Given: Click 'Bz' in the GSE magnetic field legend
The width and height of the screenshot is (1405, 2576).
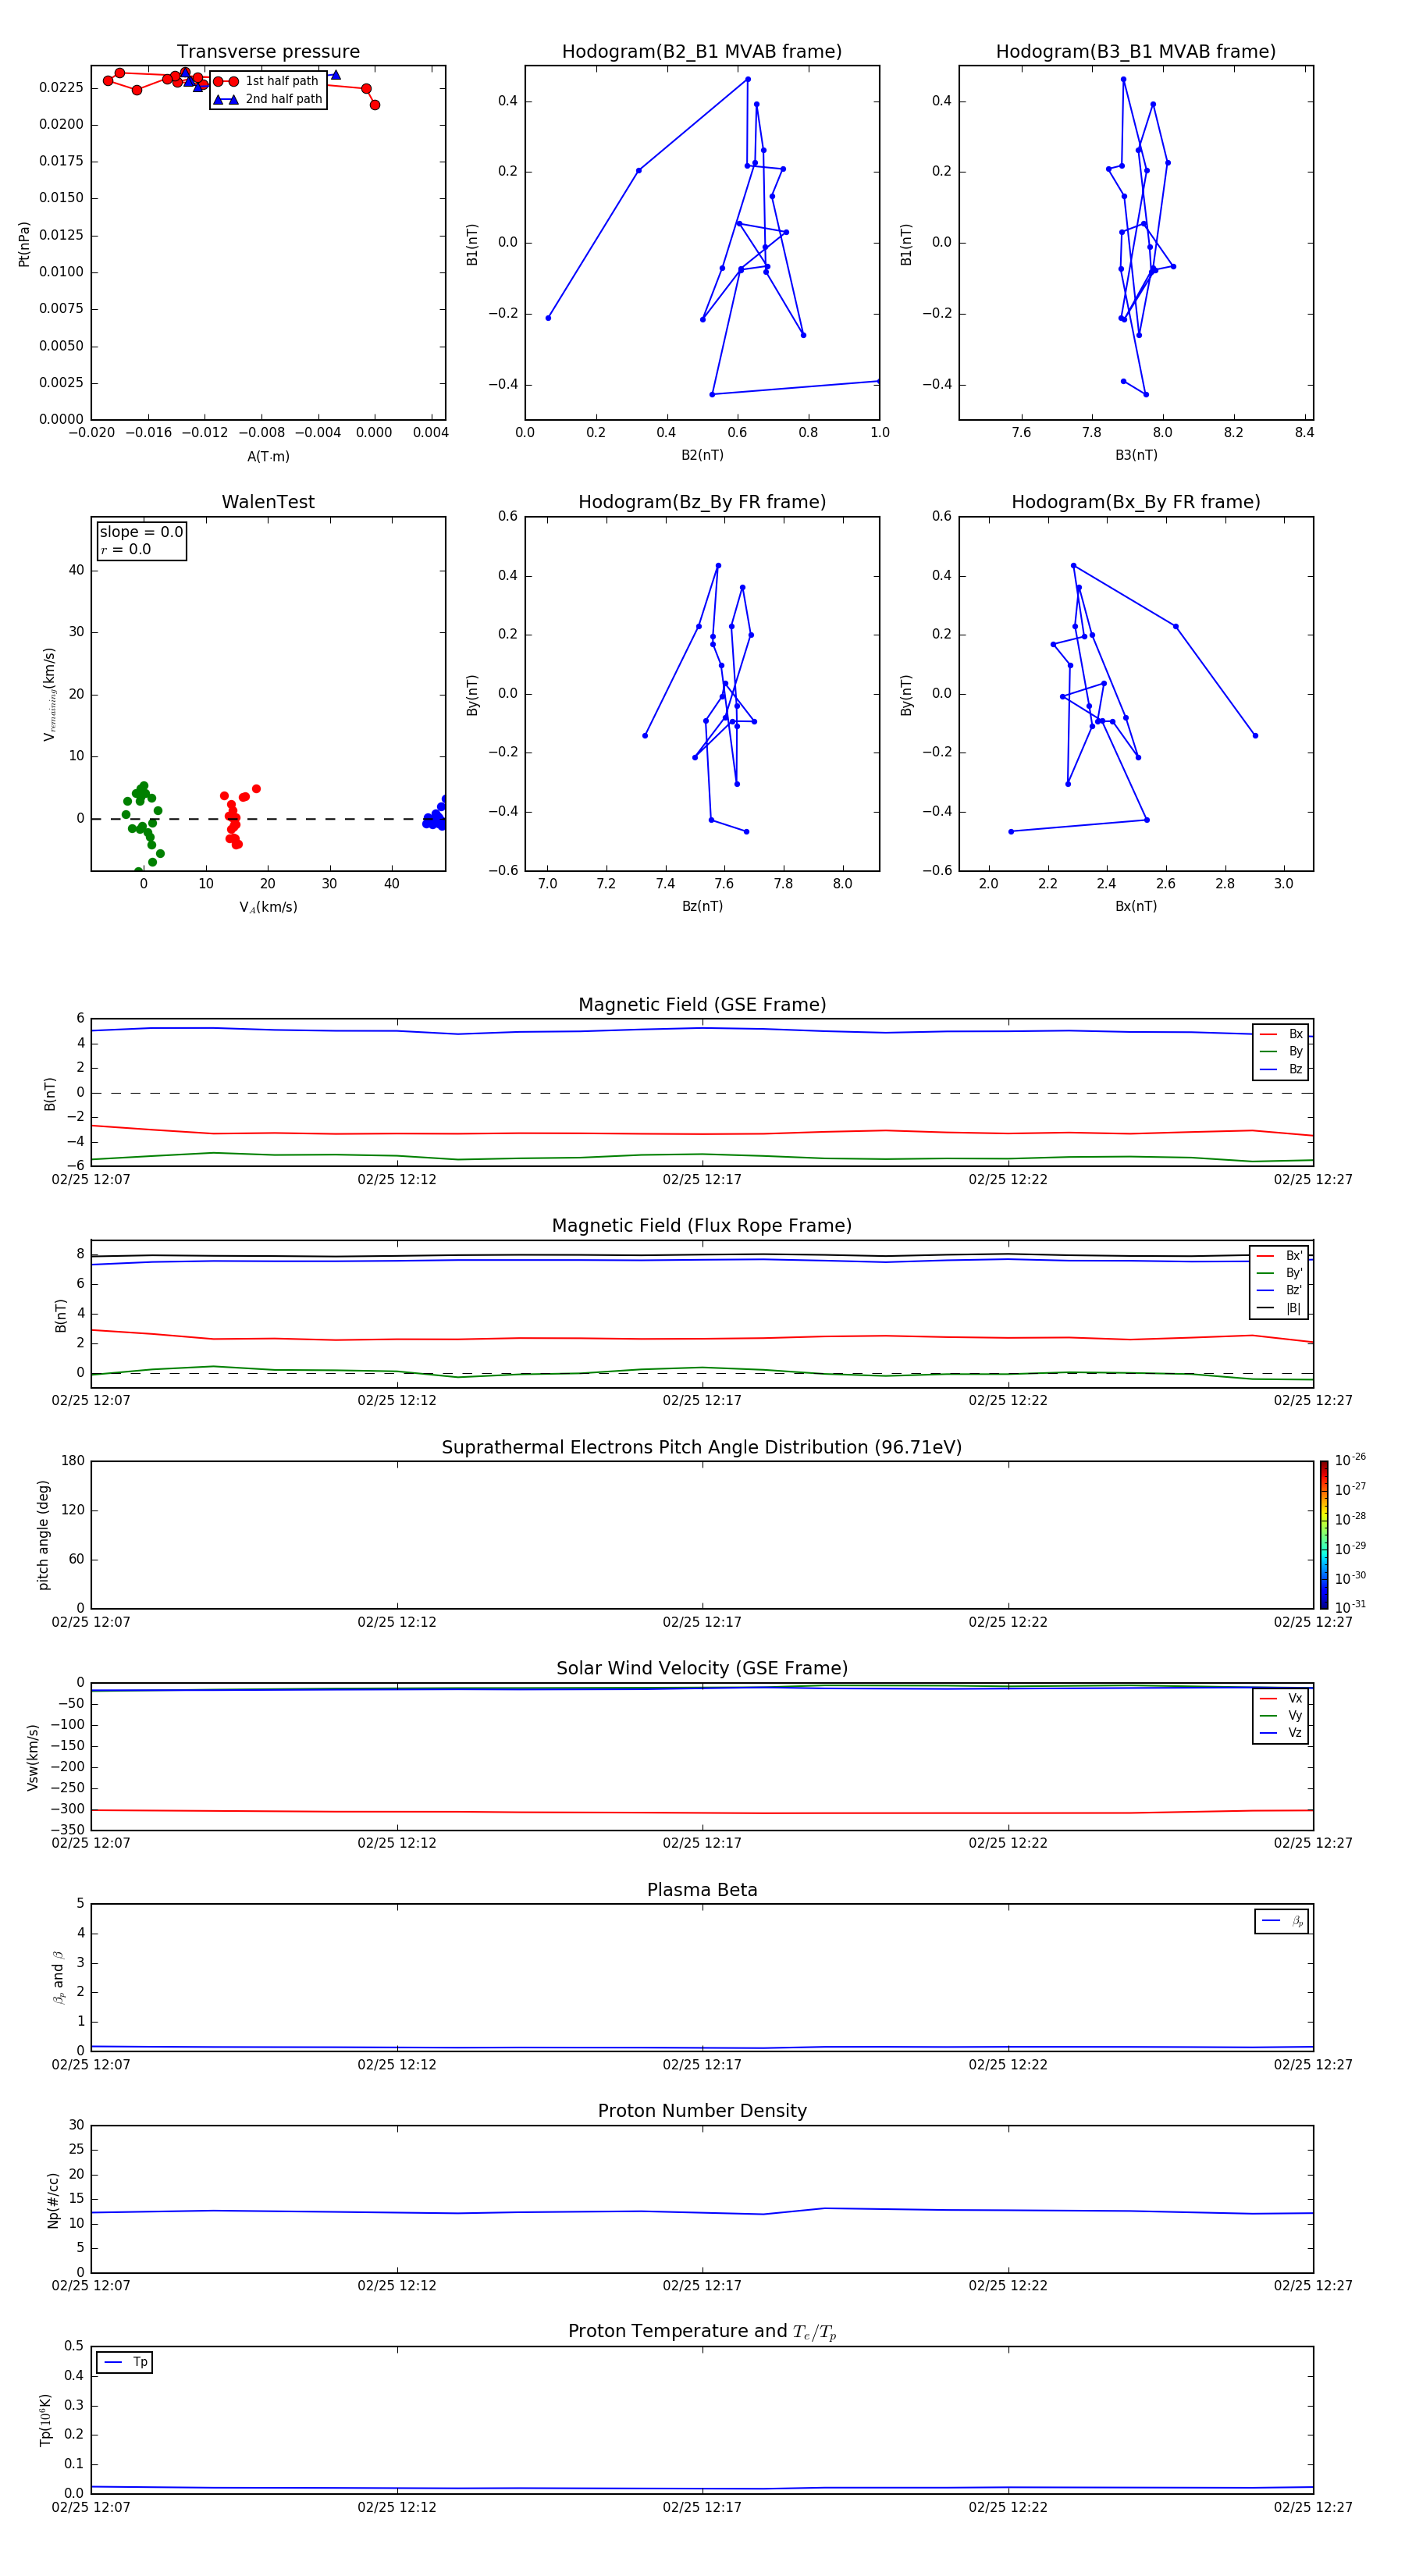Looking at the screenshot, I should click(1281, 1069).
